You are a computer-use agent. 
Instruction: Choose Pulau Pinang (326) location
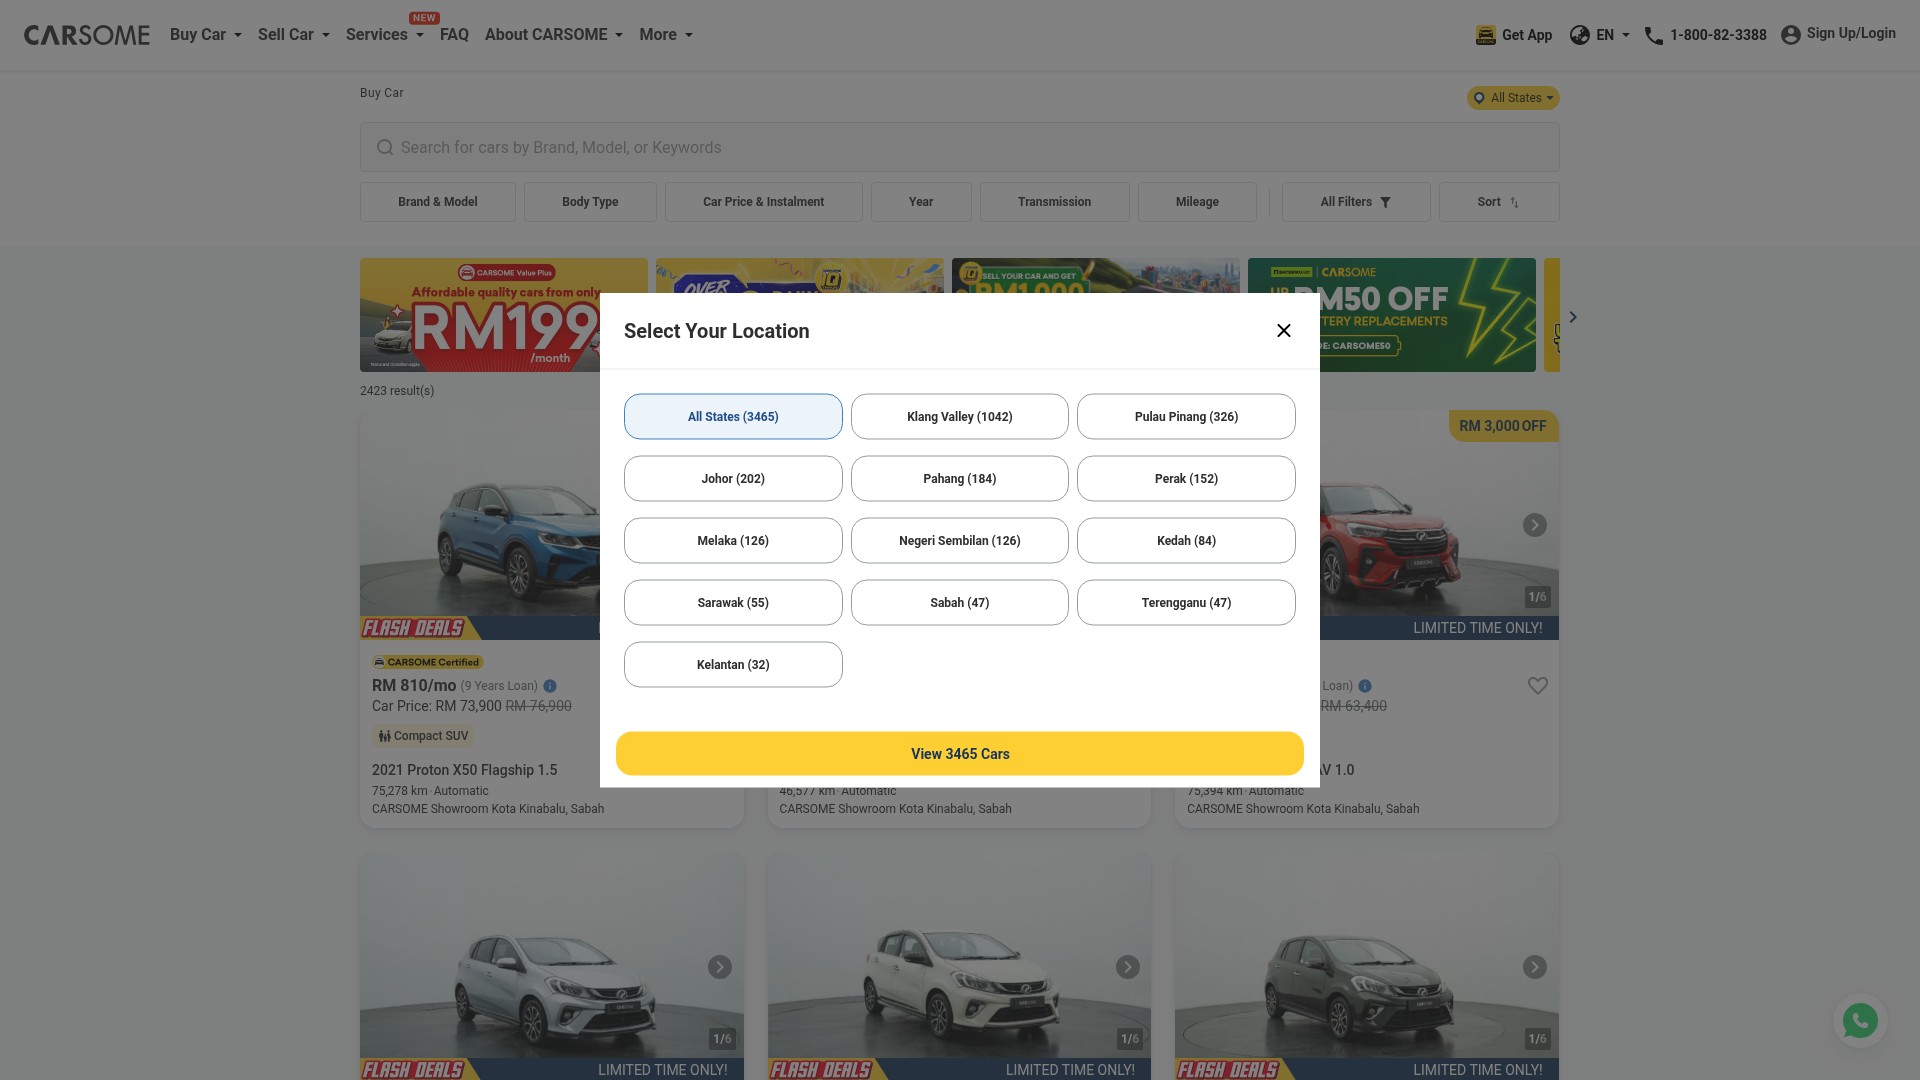tap(1186, 416)
